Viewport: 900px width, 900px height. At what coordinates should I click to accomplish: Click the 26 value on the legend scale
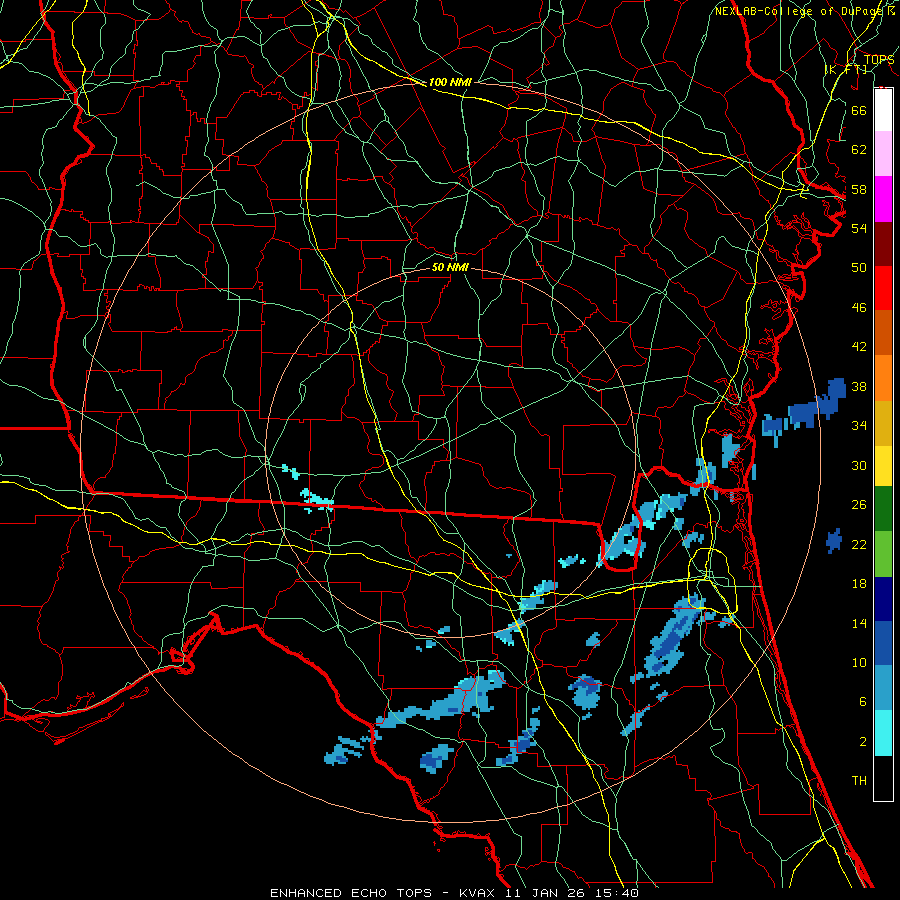(859, 505)
